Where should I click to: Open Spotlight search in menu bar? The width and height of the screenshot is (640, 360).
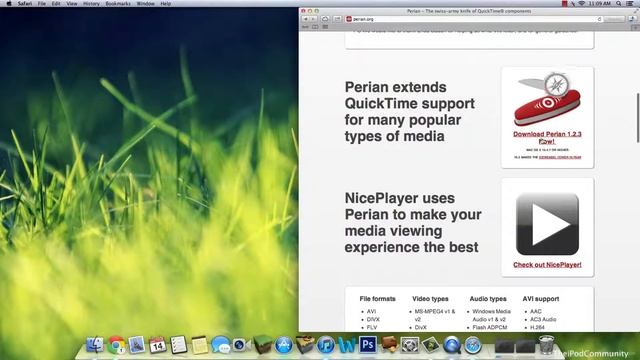(x=619, y=4)
